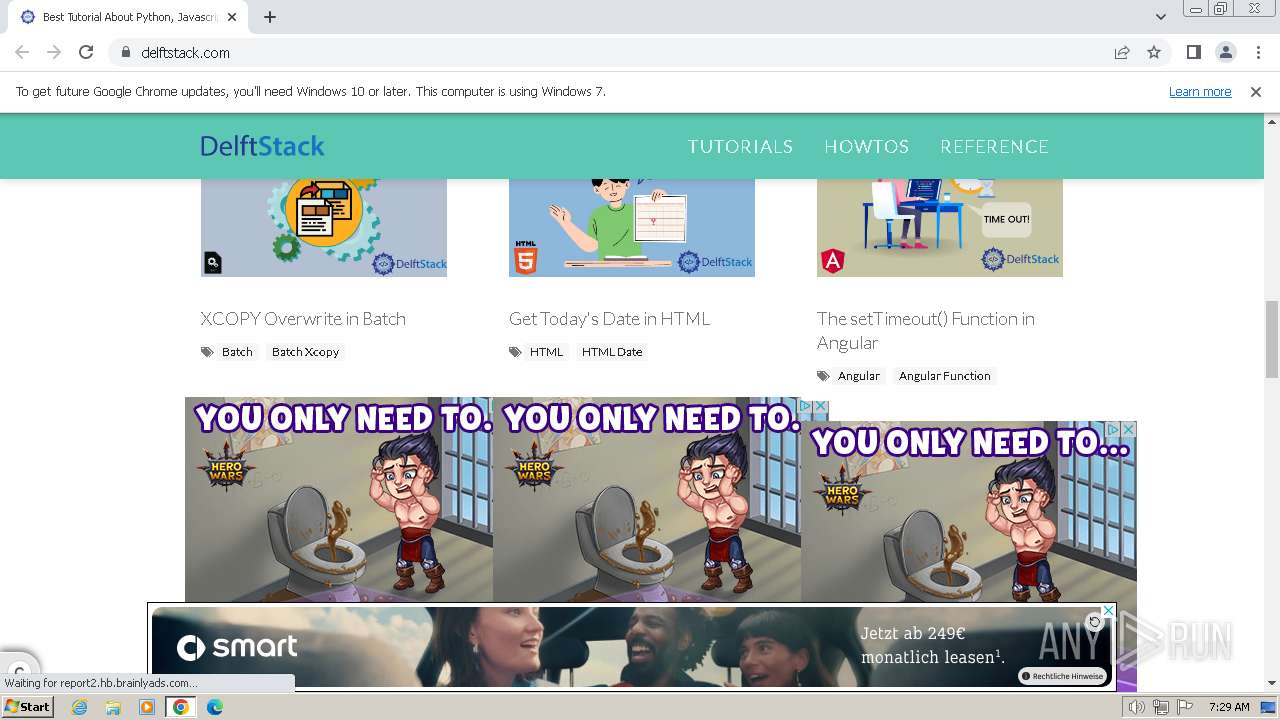Close the middle Hero Wars ad
This screenshot has height=720, width=1280.
(x=821, y=406)
